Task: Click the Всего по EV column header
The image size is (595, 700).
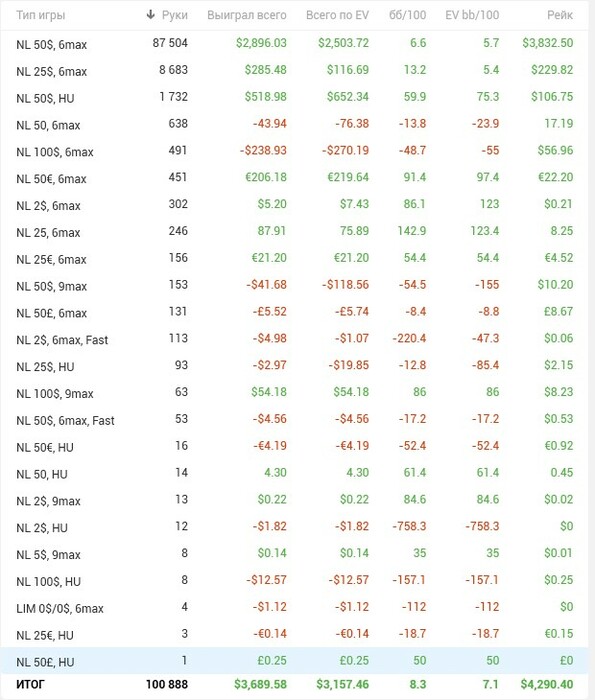Action: pos(337,15)
